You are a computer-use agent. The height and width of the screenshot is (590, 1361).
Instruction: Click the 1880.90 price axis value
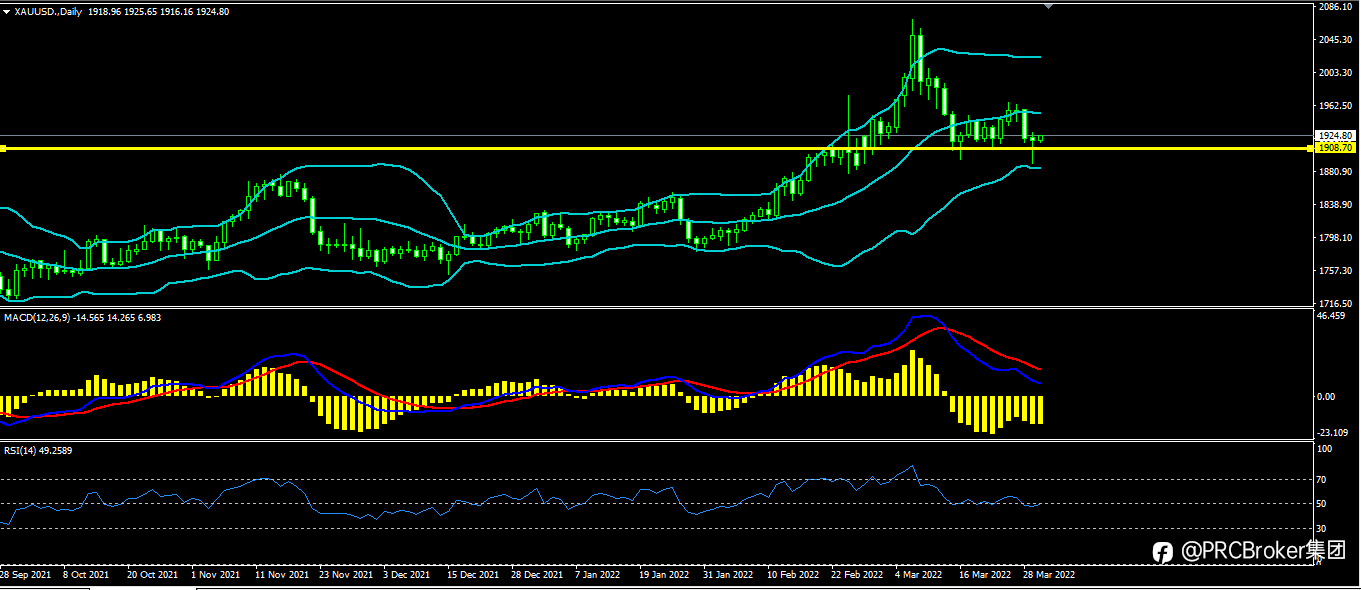pos(1336,172)
